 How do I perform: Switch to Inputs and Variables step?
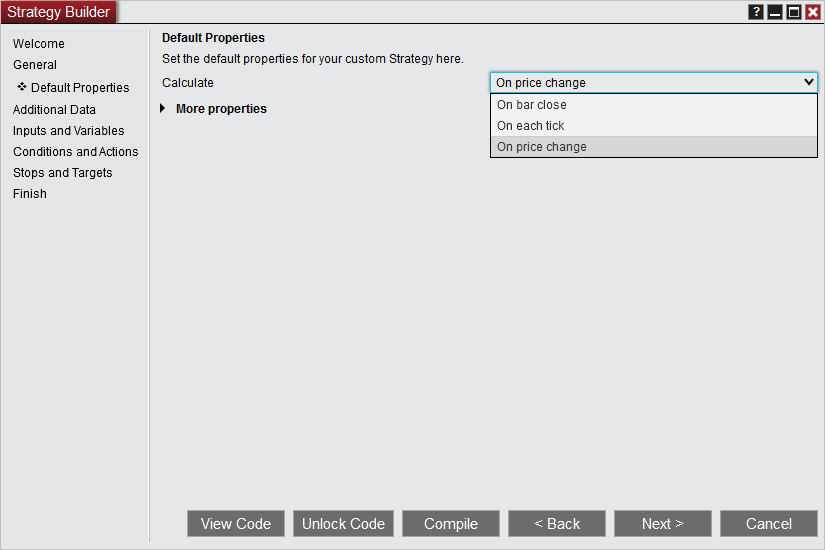(x=69, y=131)
